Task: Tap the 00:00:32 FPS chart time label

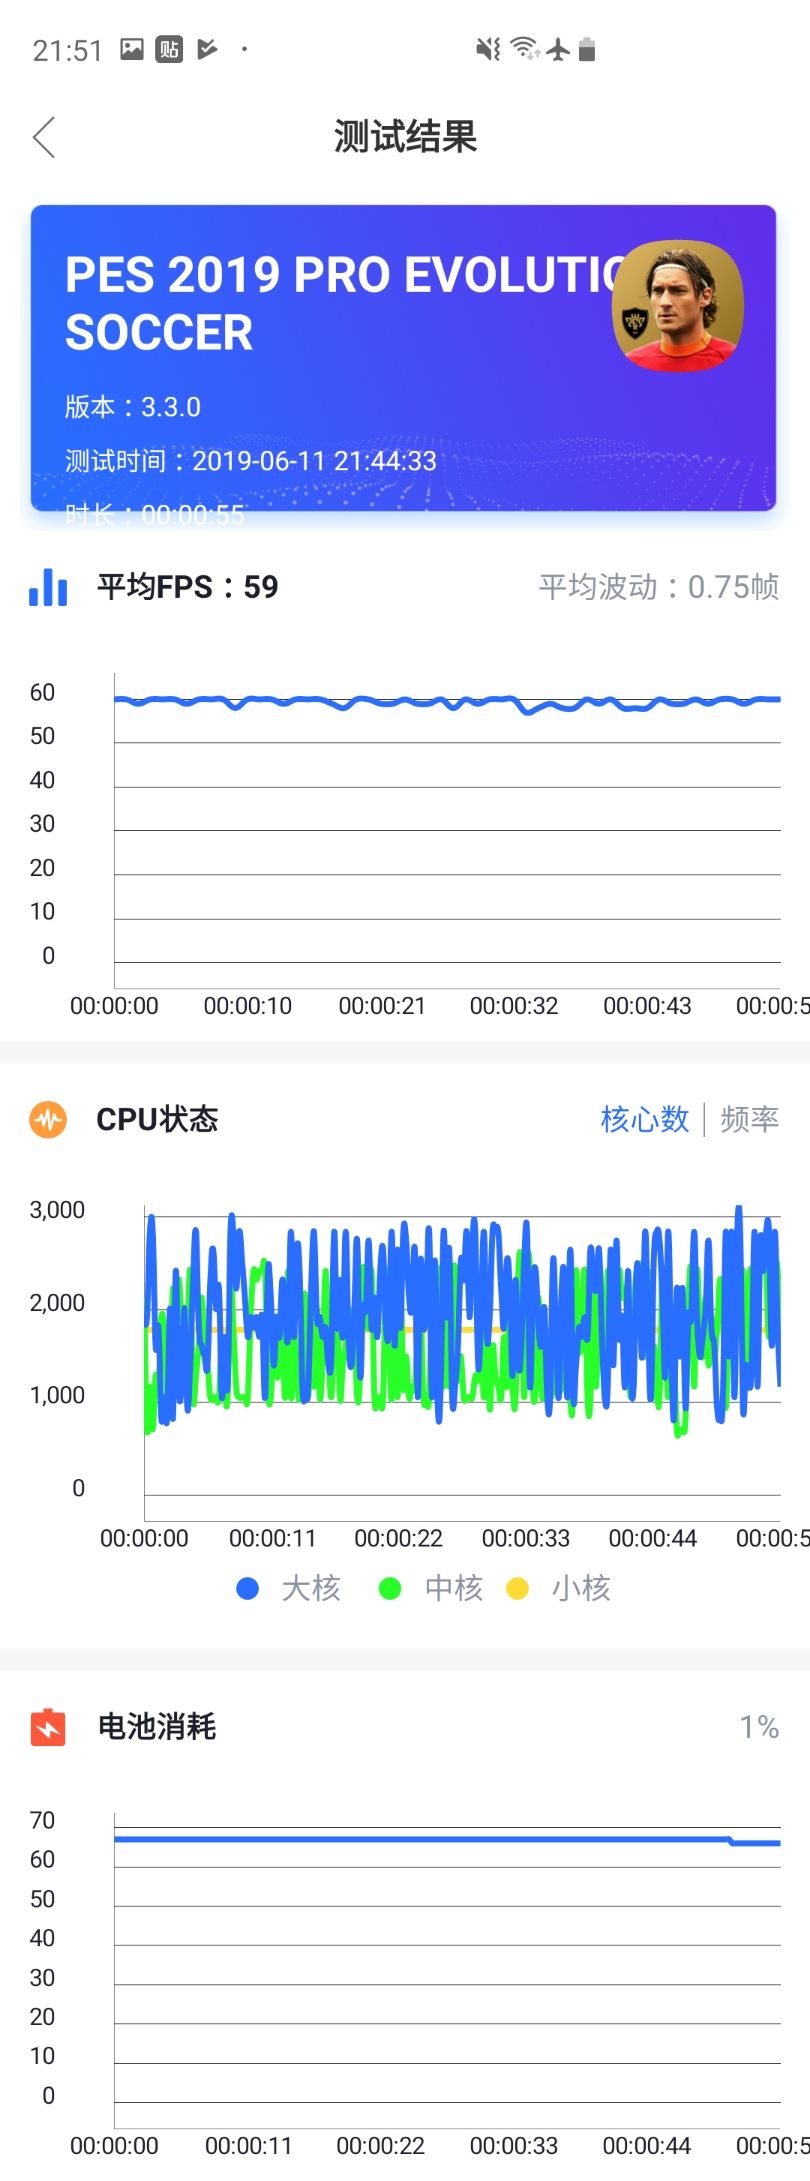Action: (514, 1006)
